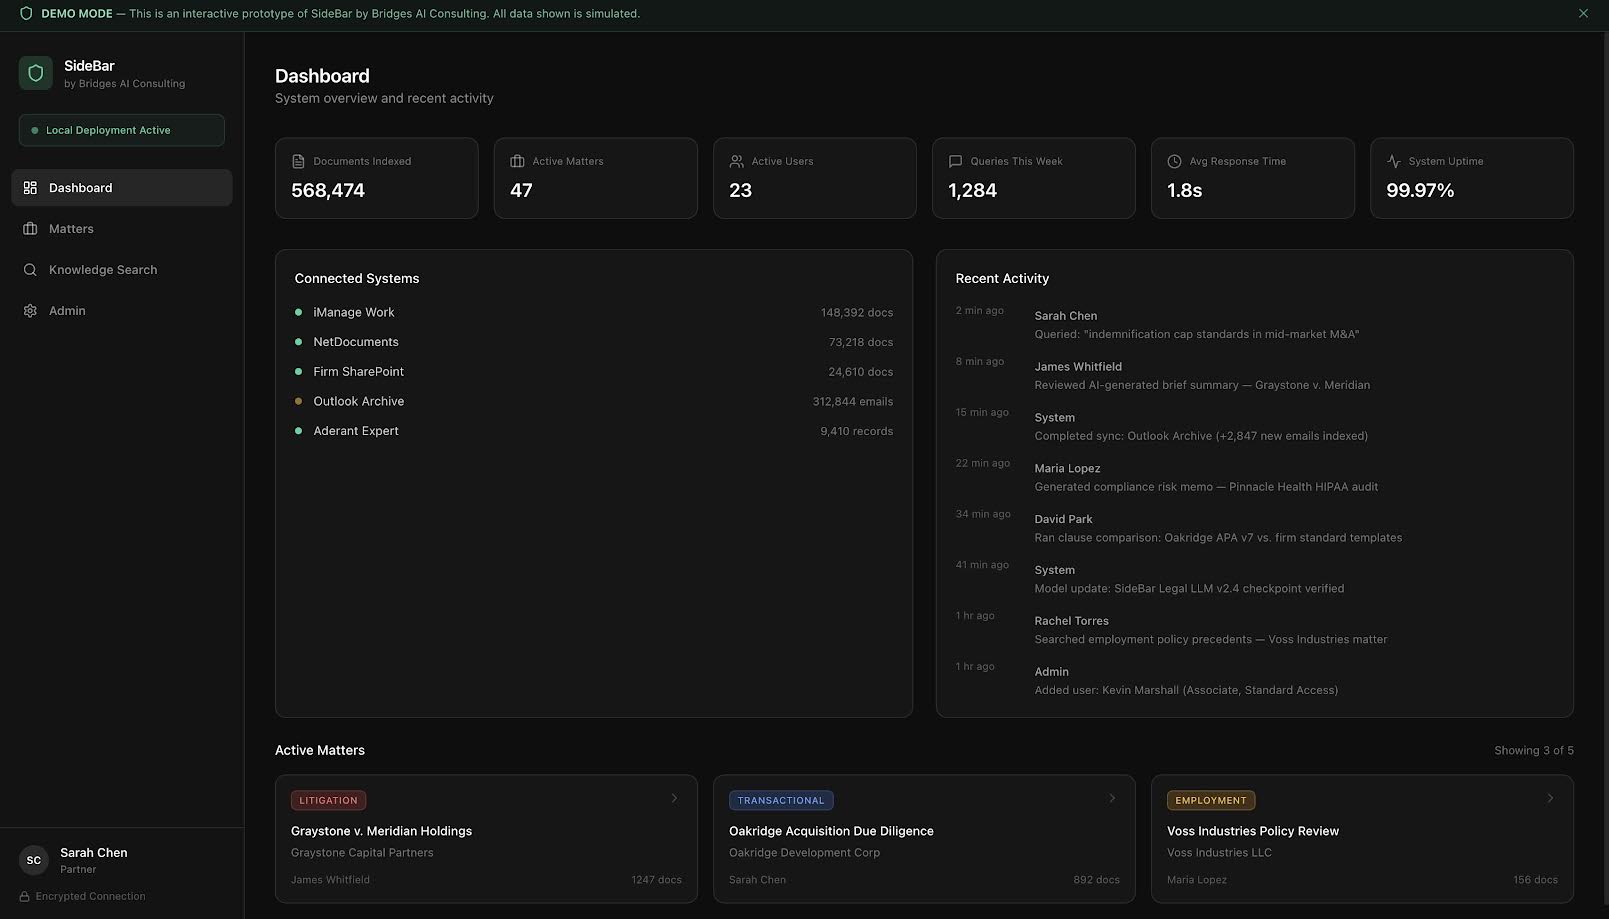The height and width of the screenshot is (919, 1609).
Task: Select the iManage Work connected system
Action: [x=594, y=312]
